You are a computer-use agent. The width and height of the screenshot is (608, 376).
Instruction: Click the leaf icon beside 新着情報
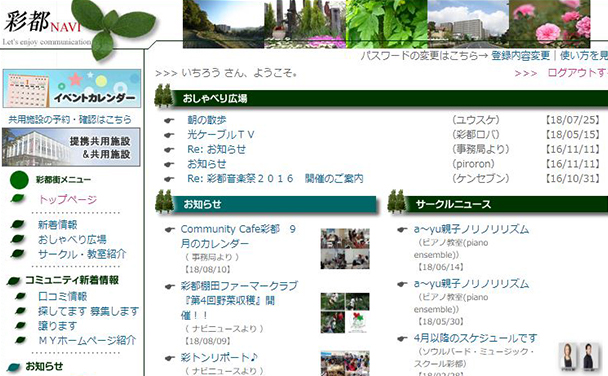pyautogui.click(x=18, y=224)
